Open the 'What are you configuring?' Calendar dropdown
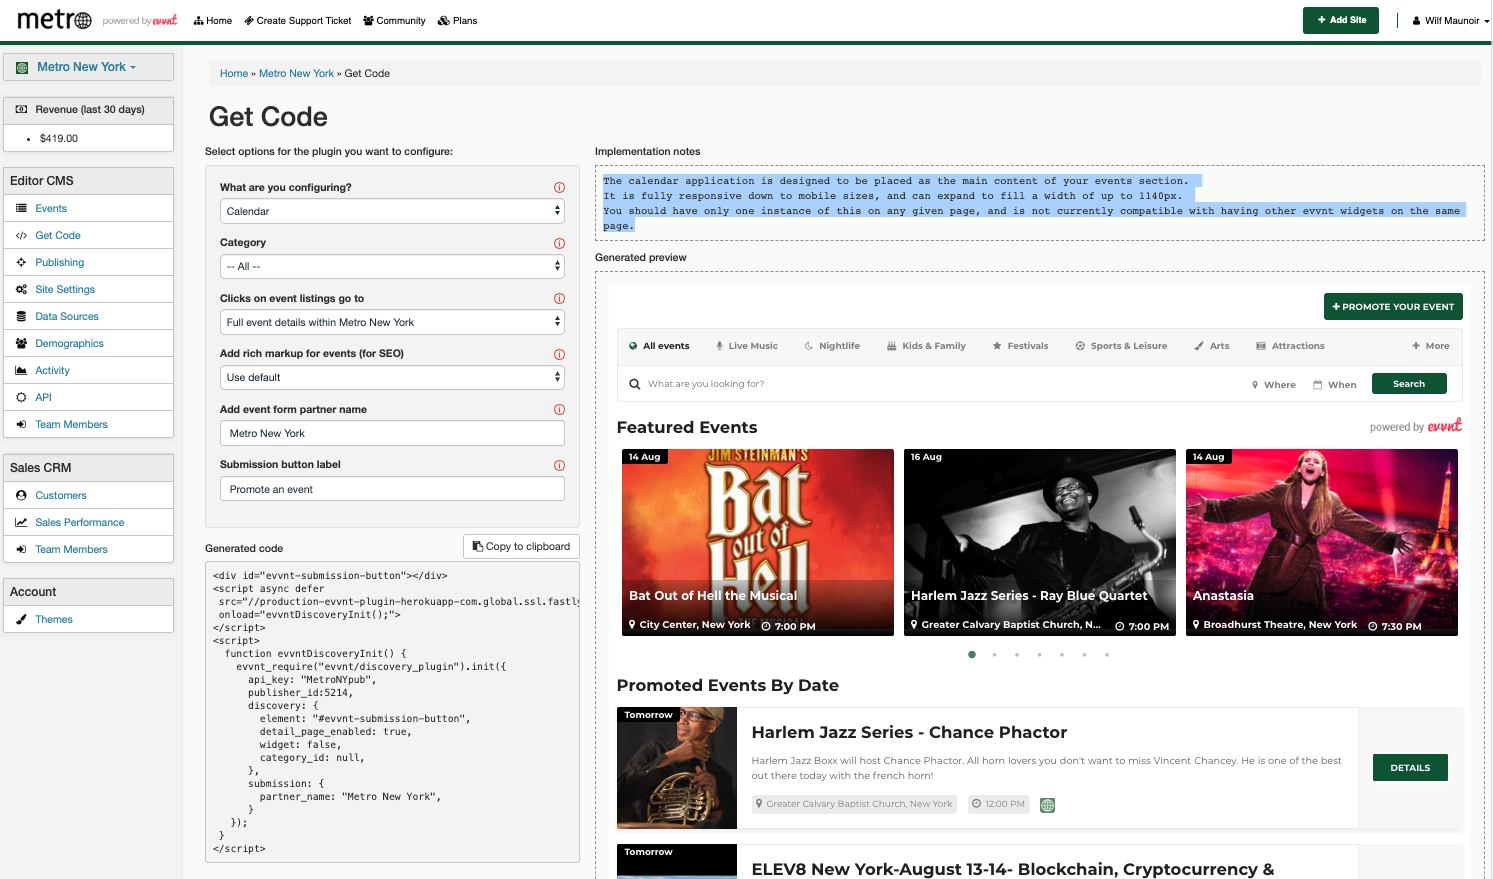 pos(392,211)
